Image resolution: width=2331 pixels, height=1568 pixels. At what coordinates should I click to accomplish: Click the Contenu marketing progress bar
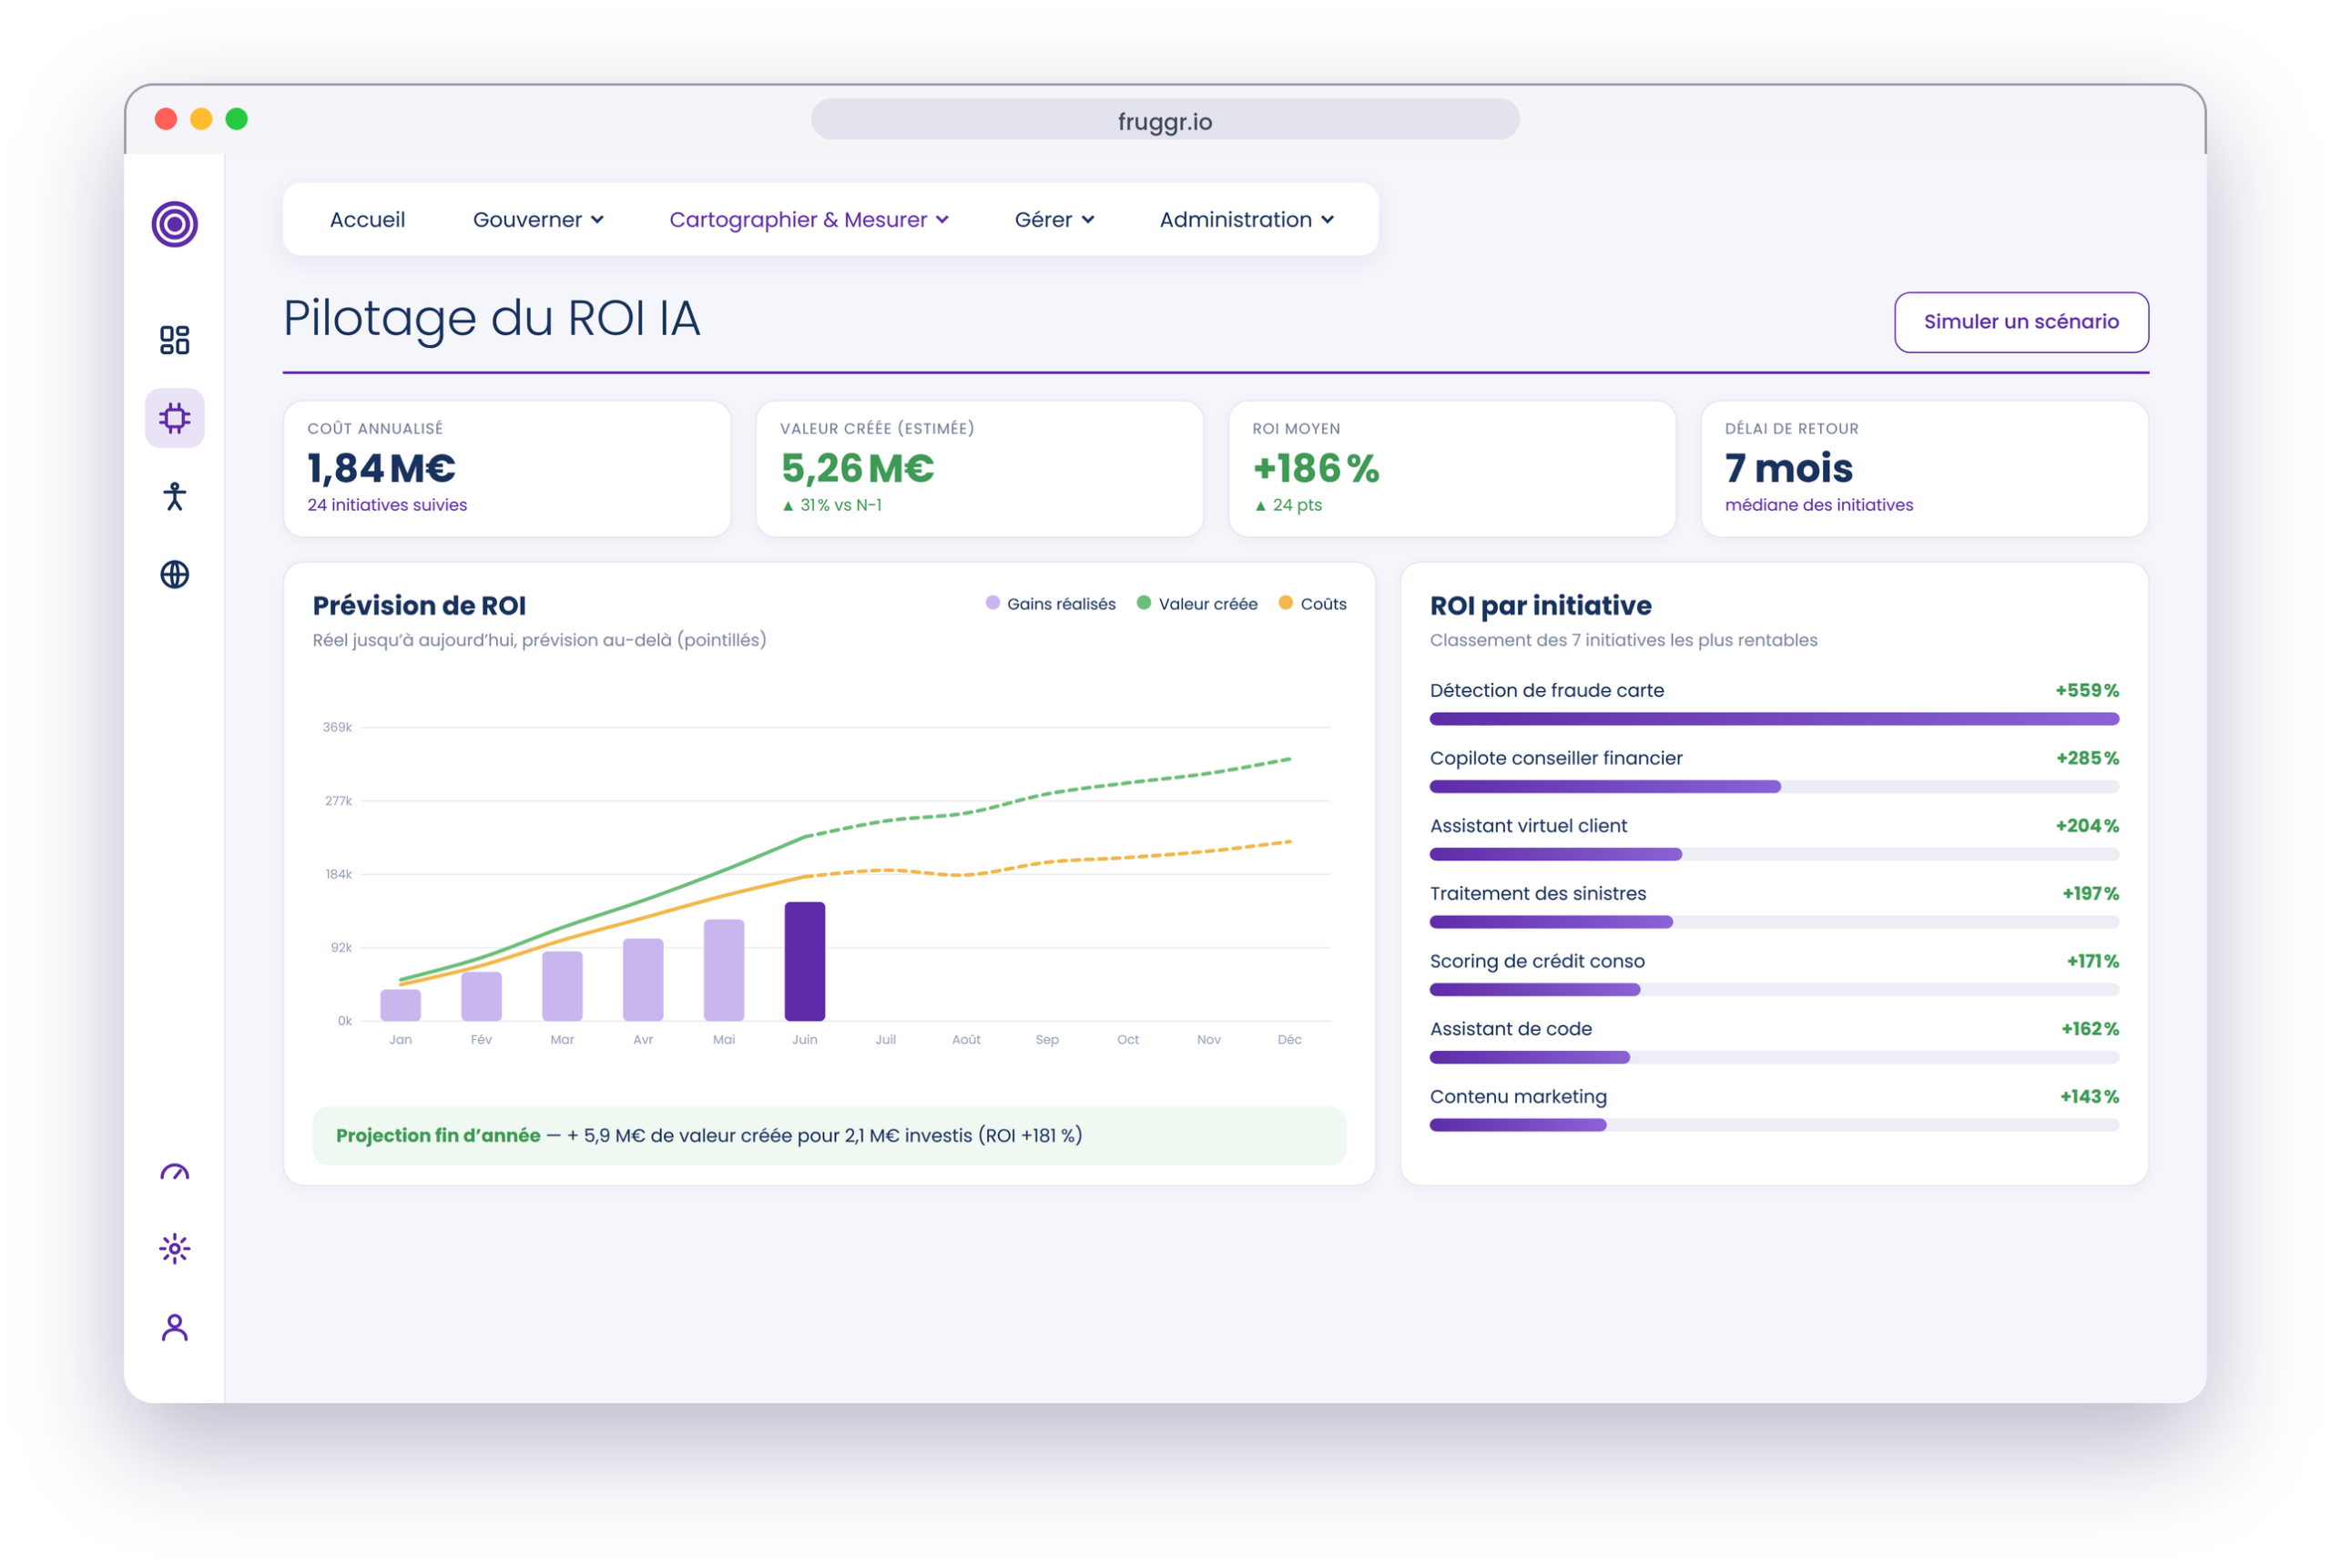coord(1774,1126)
